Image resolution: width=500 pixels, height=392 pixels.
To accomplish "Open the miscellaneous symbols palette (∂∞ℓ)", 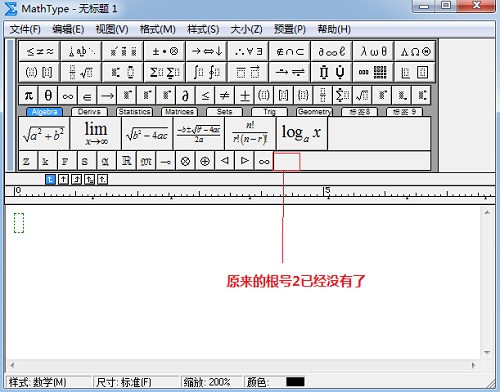I will coord(331,51).
